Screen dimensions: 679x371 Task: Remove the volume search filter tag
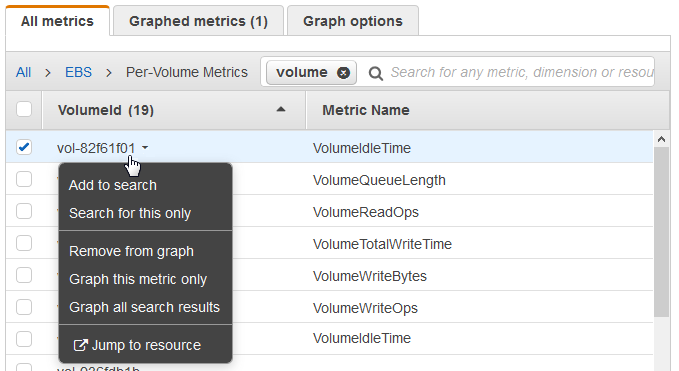click(343, 73)
